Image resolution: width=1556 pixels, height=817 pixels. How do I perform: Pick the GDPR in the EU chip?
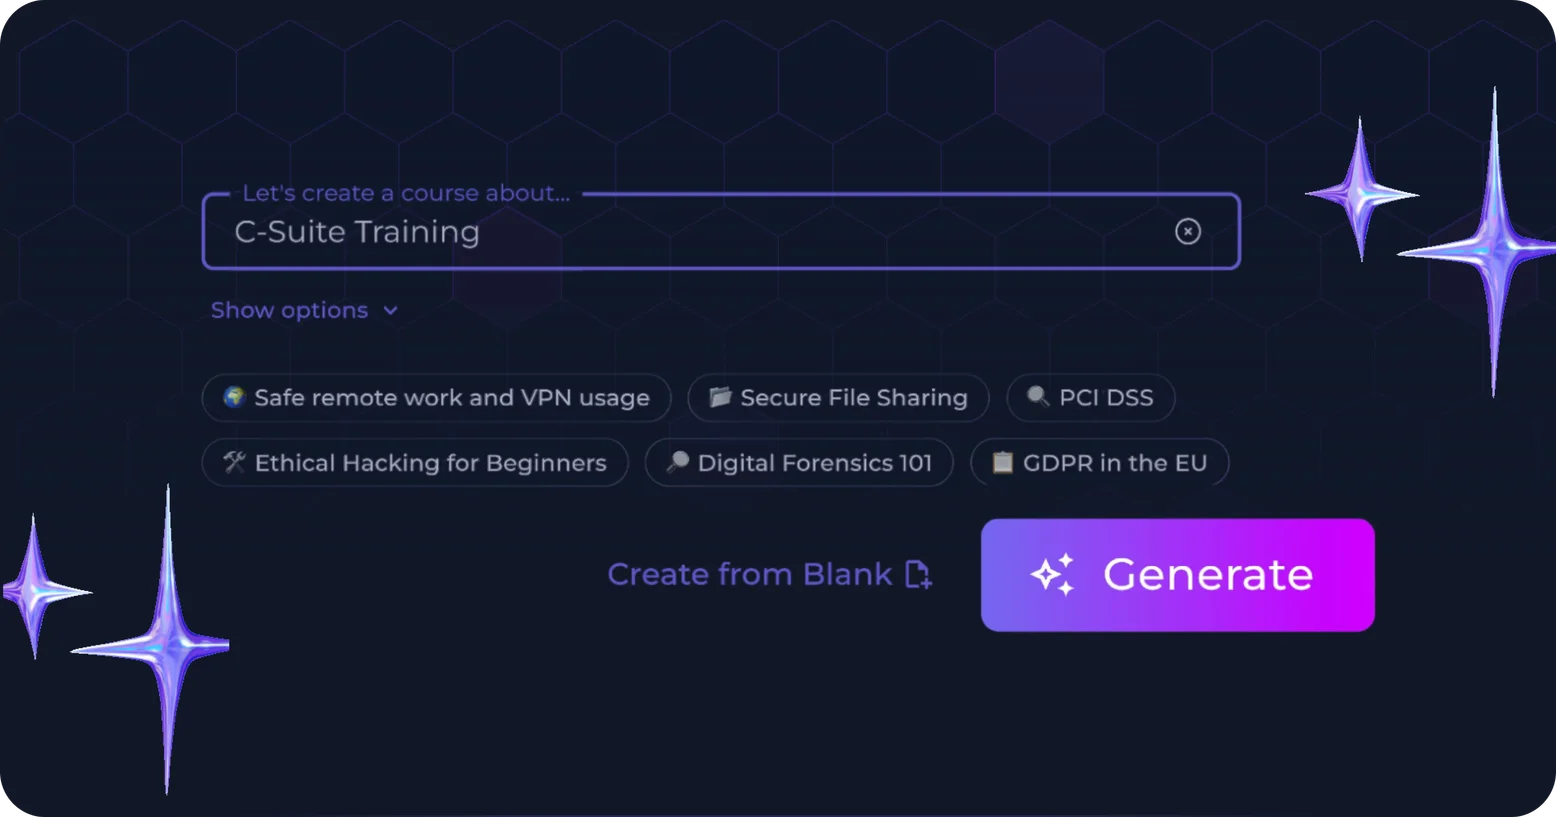coord(1099,463)
